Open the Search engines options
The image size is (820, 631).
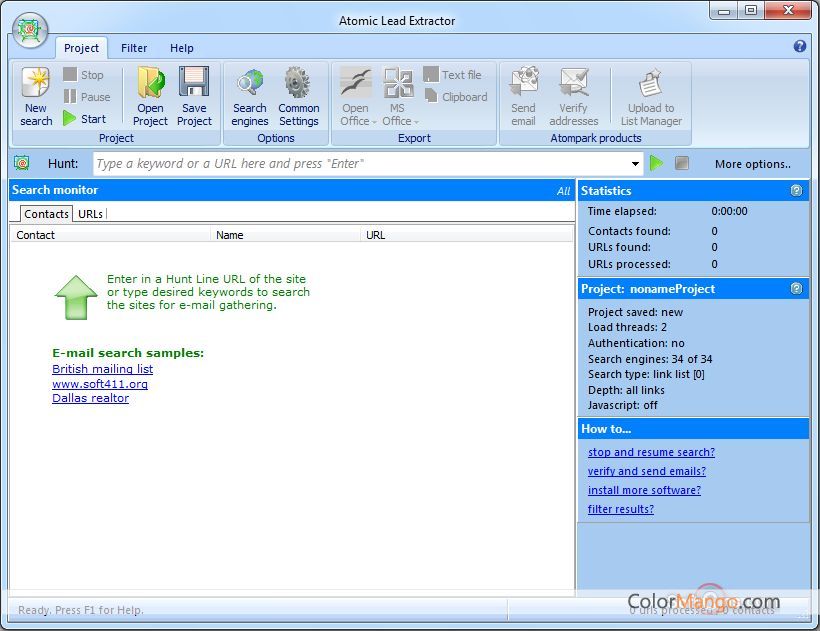coord(249,97)
